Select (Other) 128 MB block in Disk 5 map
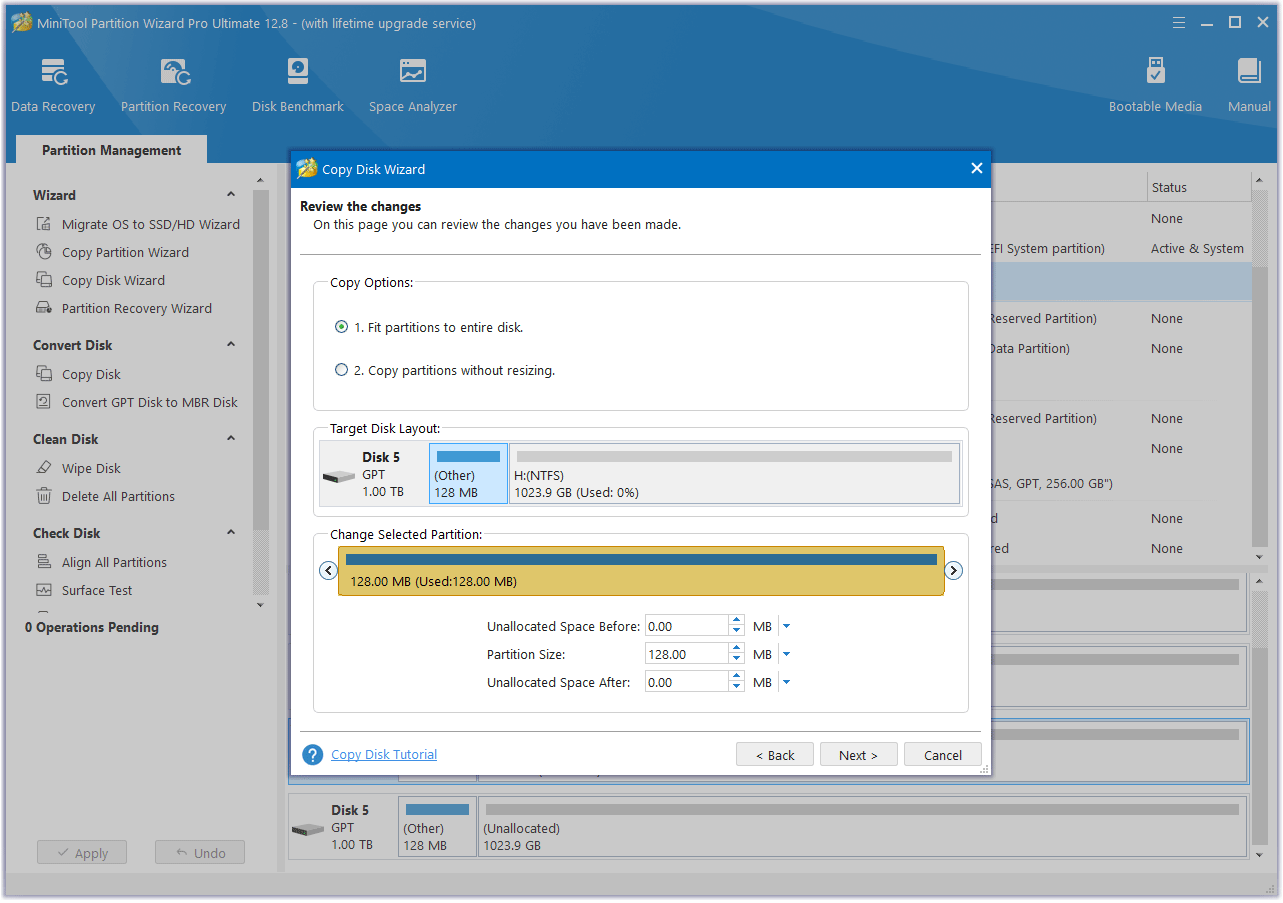Screen dimensions: 1283x903 tap(437, 826)
